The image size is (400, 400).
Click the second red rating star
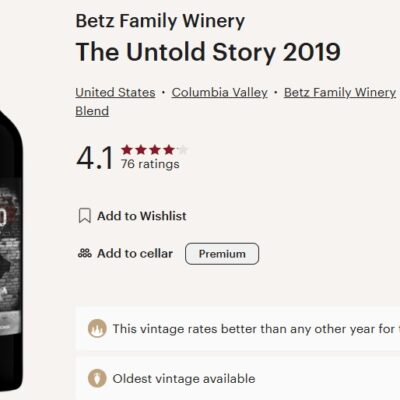[x=141, y=150]
